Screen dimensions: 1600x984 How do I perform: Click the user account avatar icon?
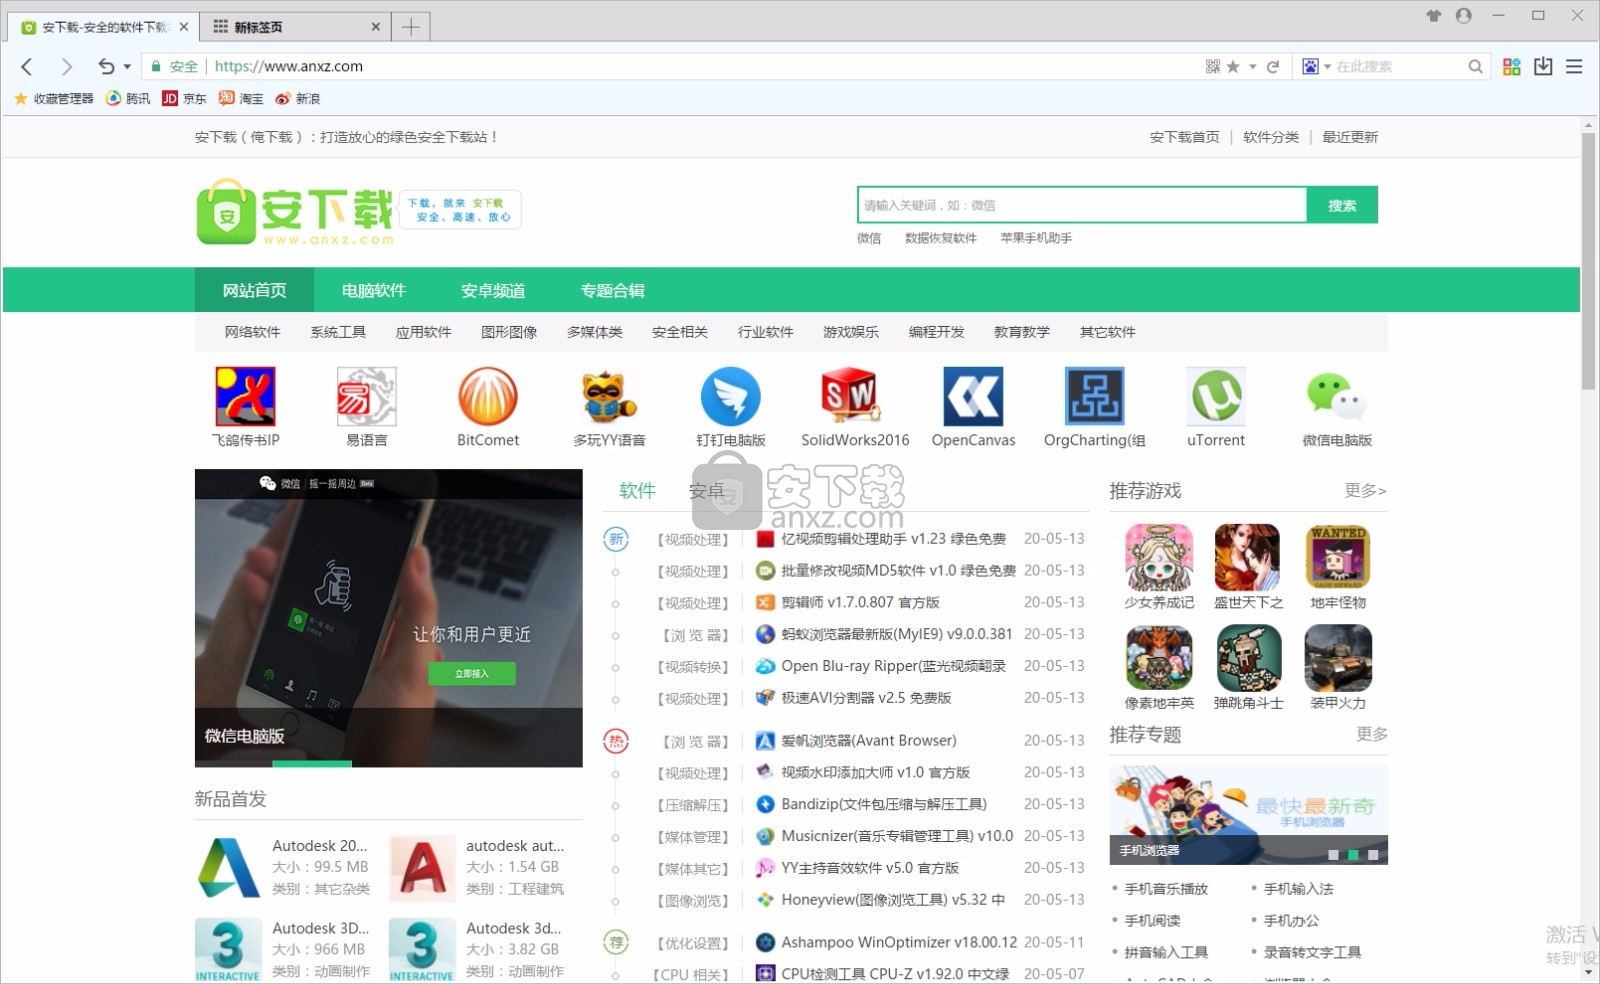(x=1464, y=16)
